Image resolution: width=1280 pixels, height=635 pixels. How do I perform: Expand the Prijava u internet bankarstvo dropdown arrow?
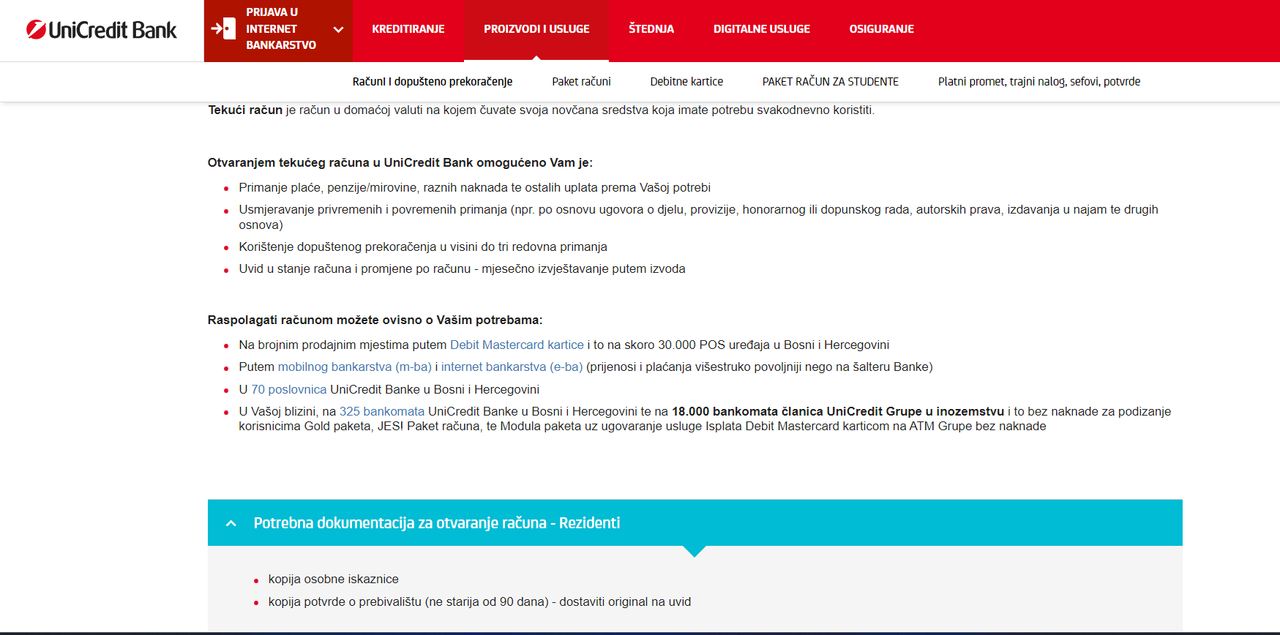point(338,29)
